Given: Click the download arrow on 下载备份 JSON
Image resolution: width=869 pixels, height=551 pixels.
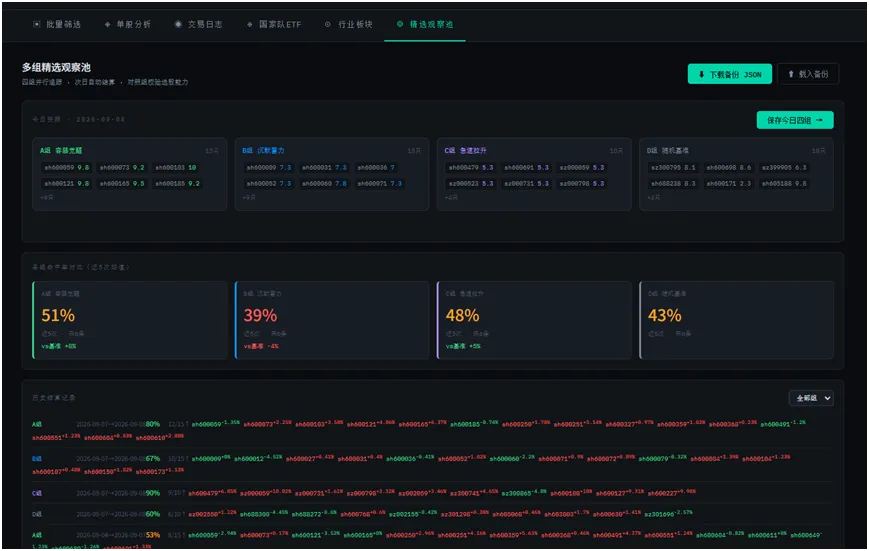Looking at the screenshot, I should pos(702,74).
